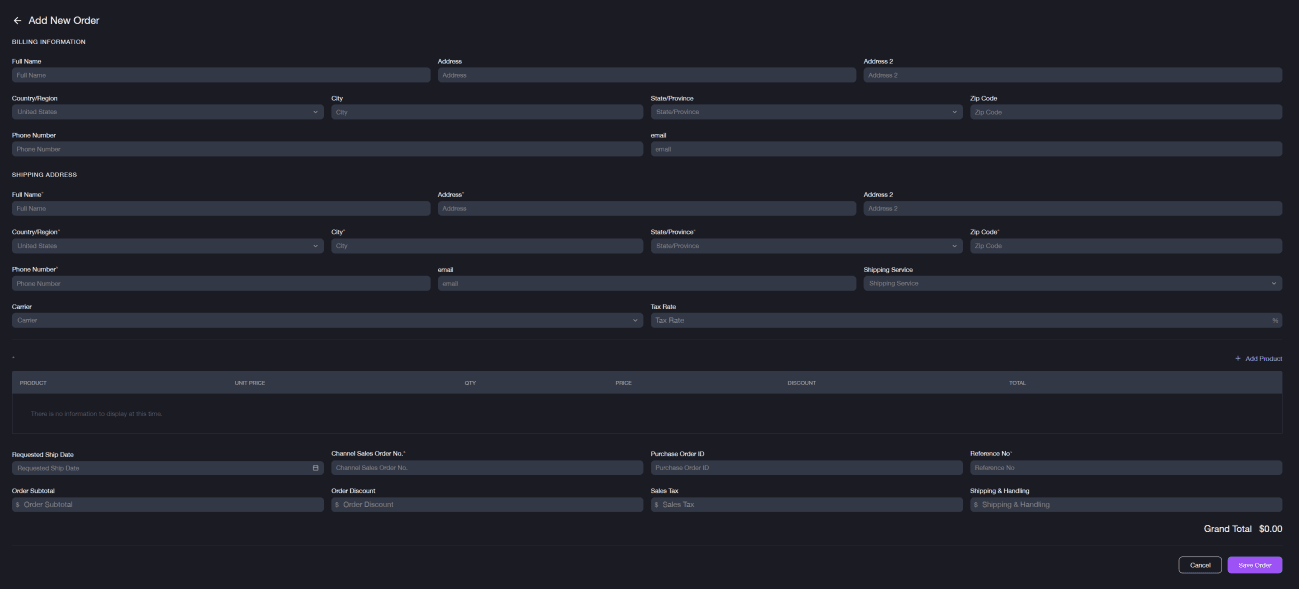Click the Grand Total amount
The image size is (1299, 589).
[x=1269, y=529]
